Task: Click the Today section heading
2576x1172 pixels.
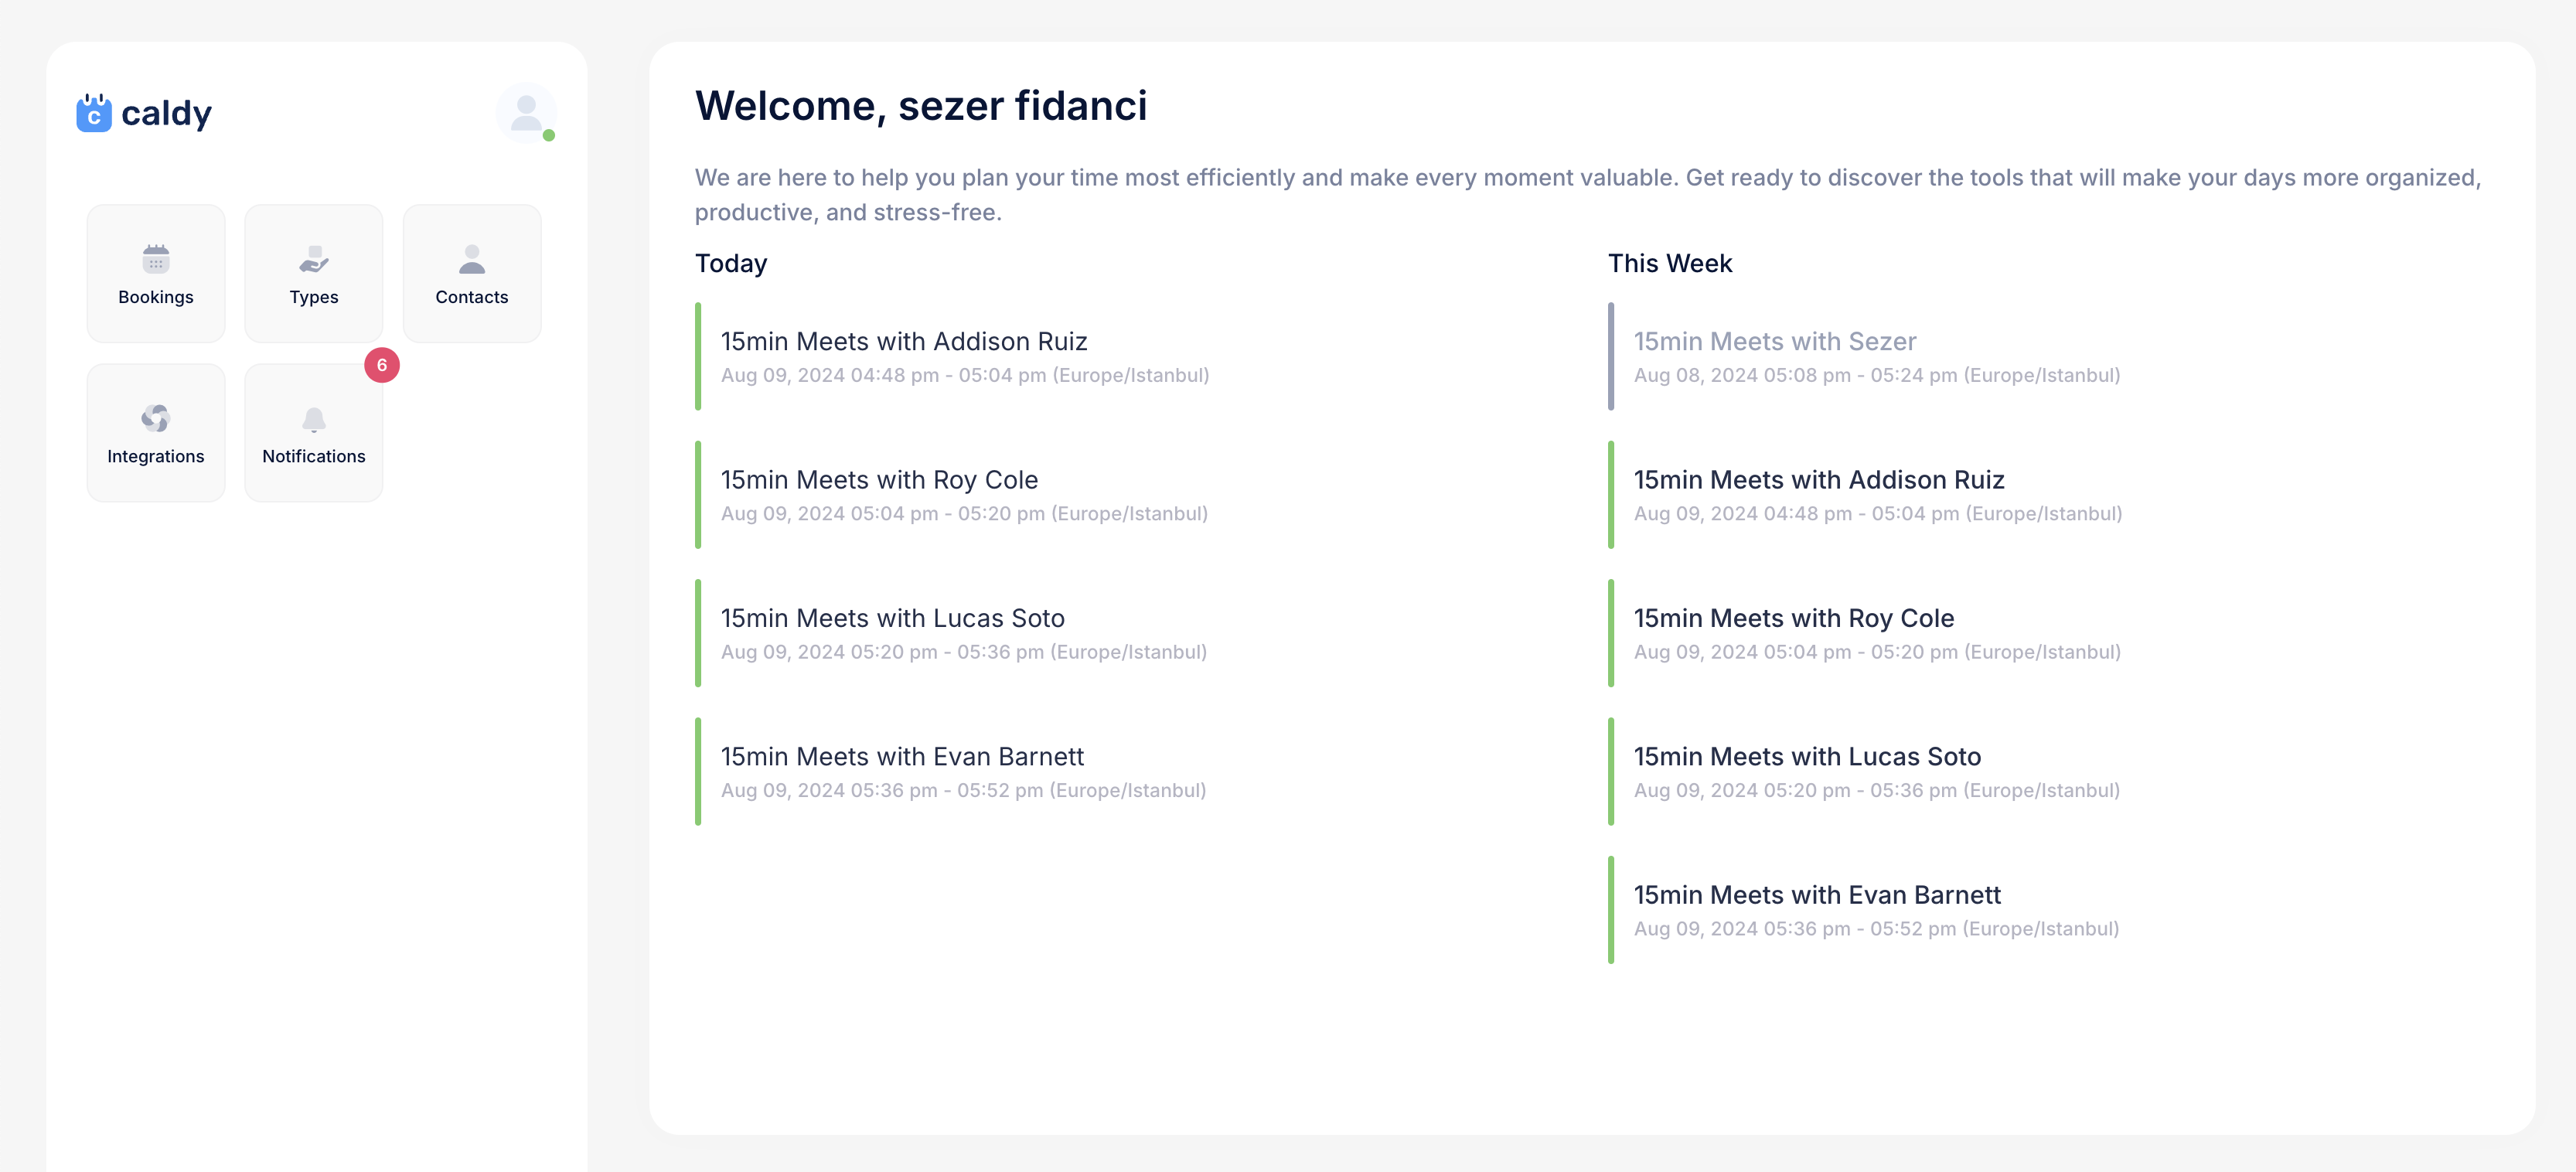Action: [x=731, y=263]
